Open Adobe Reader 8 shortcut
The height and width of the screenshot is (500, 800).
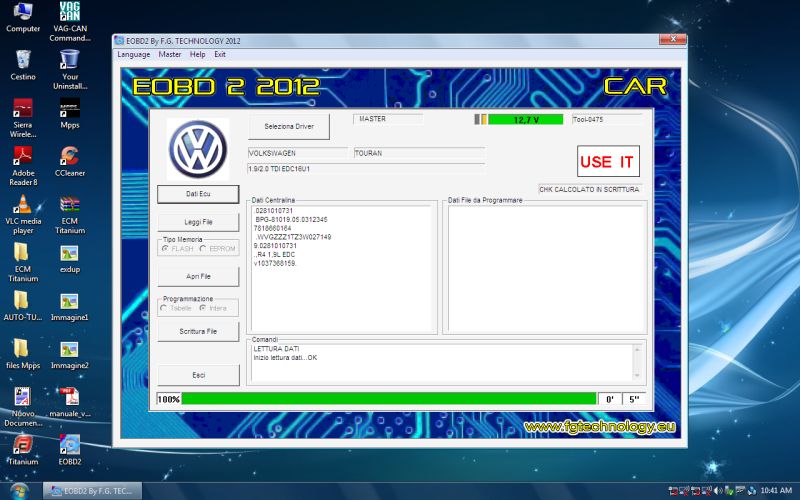[x=23, y=166]
